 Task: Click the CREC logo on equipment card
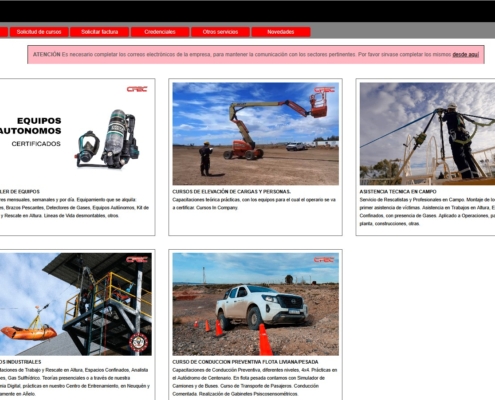coord(137,89)
